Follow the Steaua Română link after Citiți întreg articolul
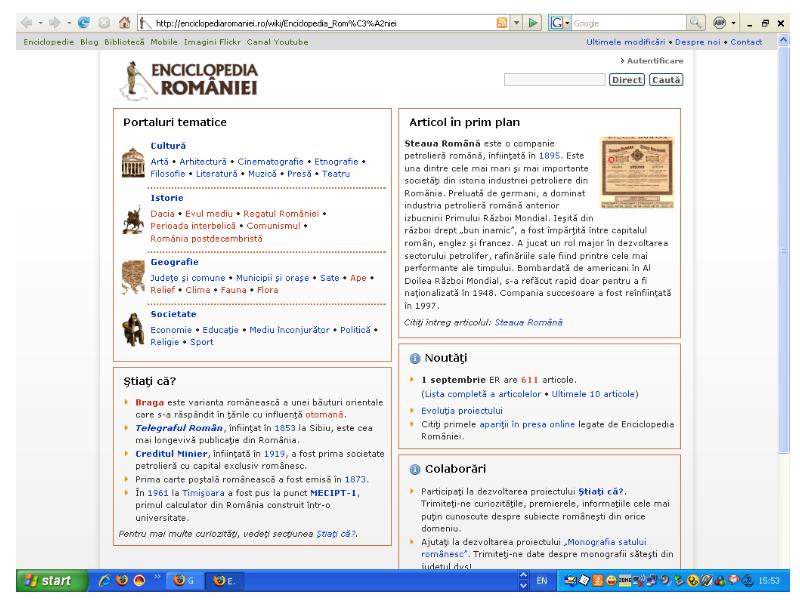The width and height of the screenshot is (800, 600). tap(529, 322)
